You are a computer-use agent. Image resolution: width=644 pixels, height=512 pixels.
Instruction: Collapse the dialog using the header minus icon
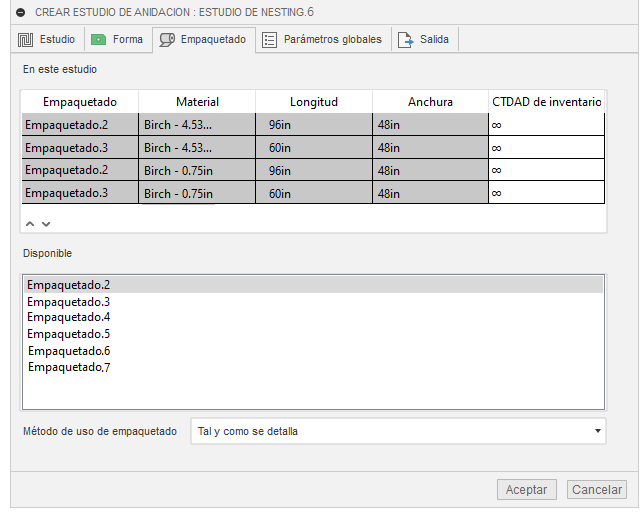[21, 13]
